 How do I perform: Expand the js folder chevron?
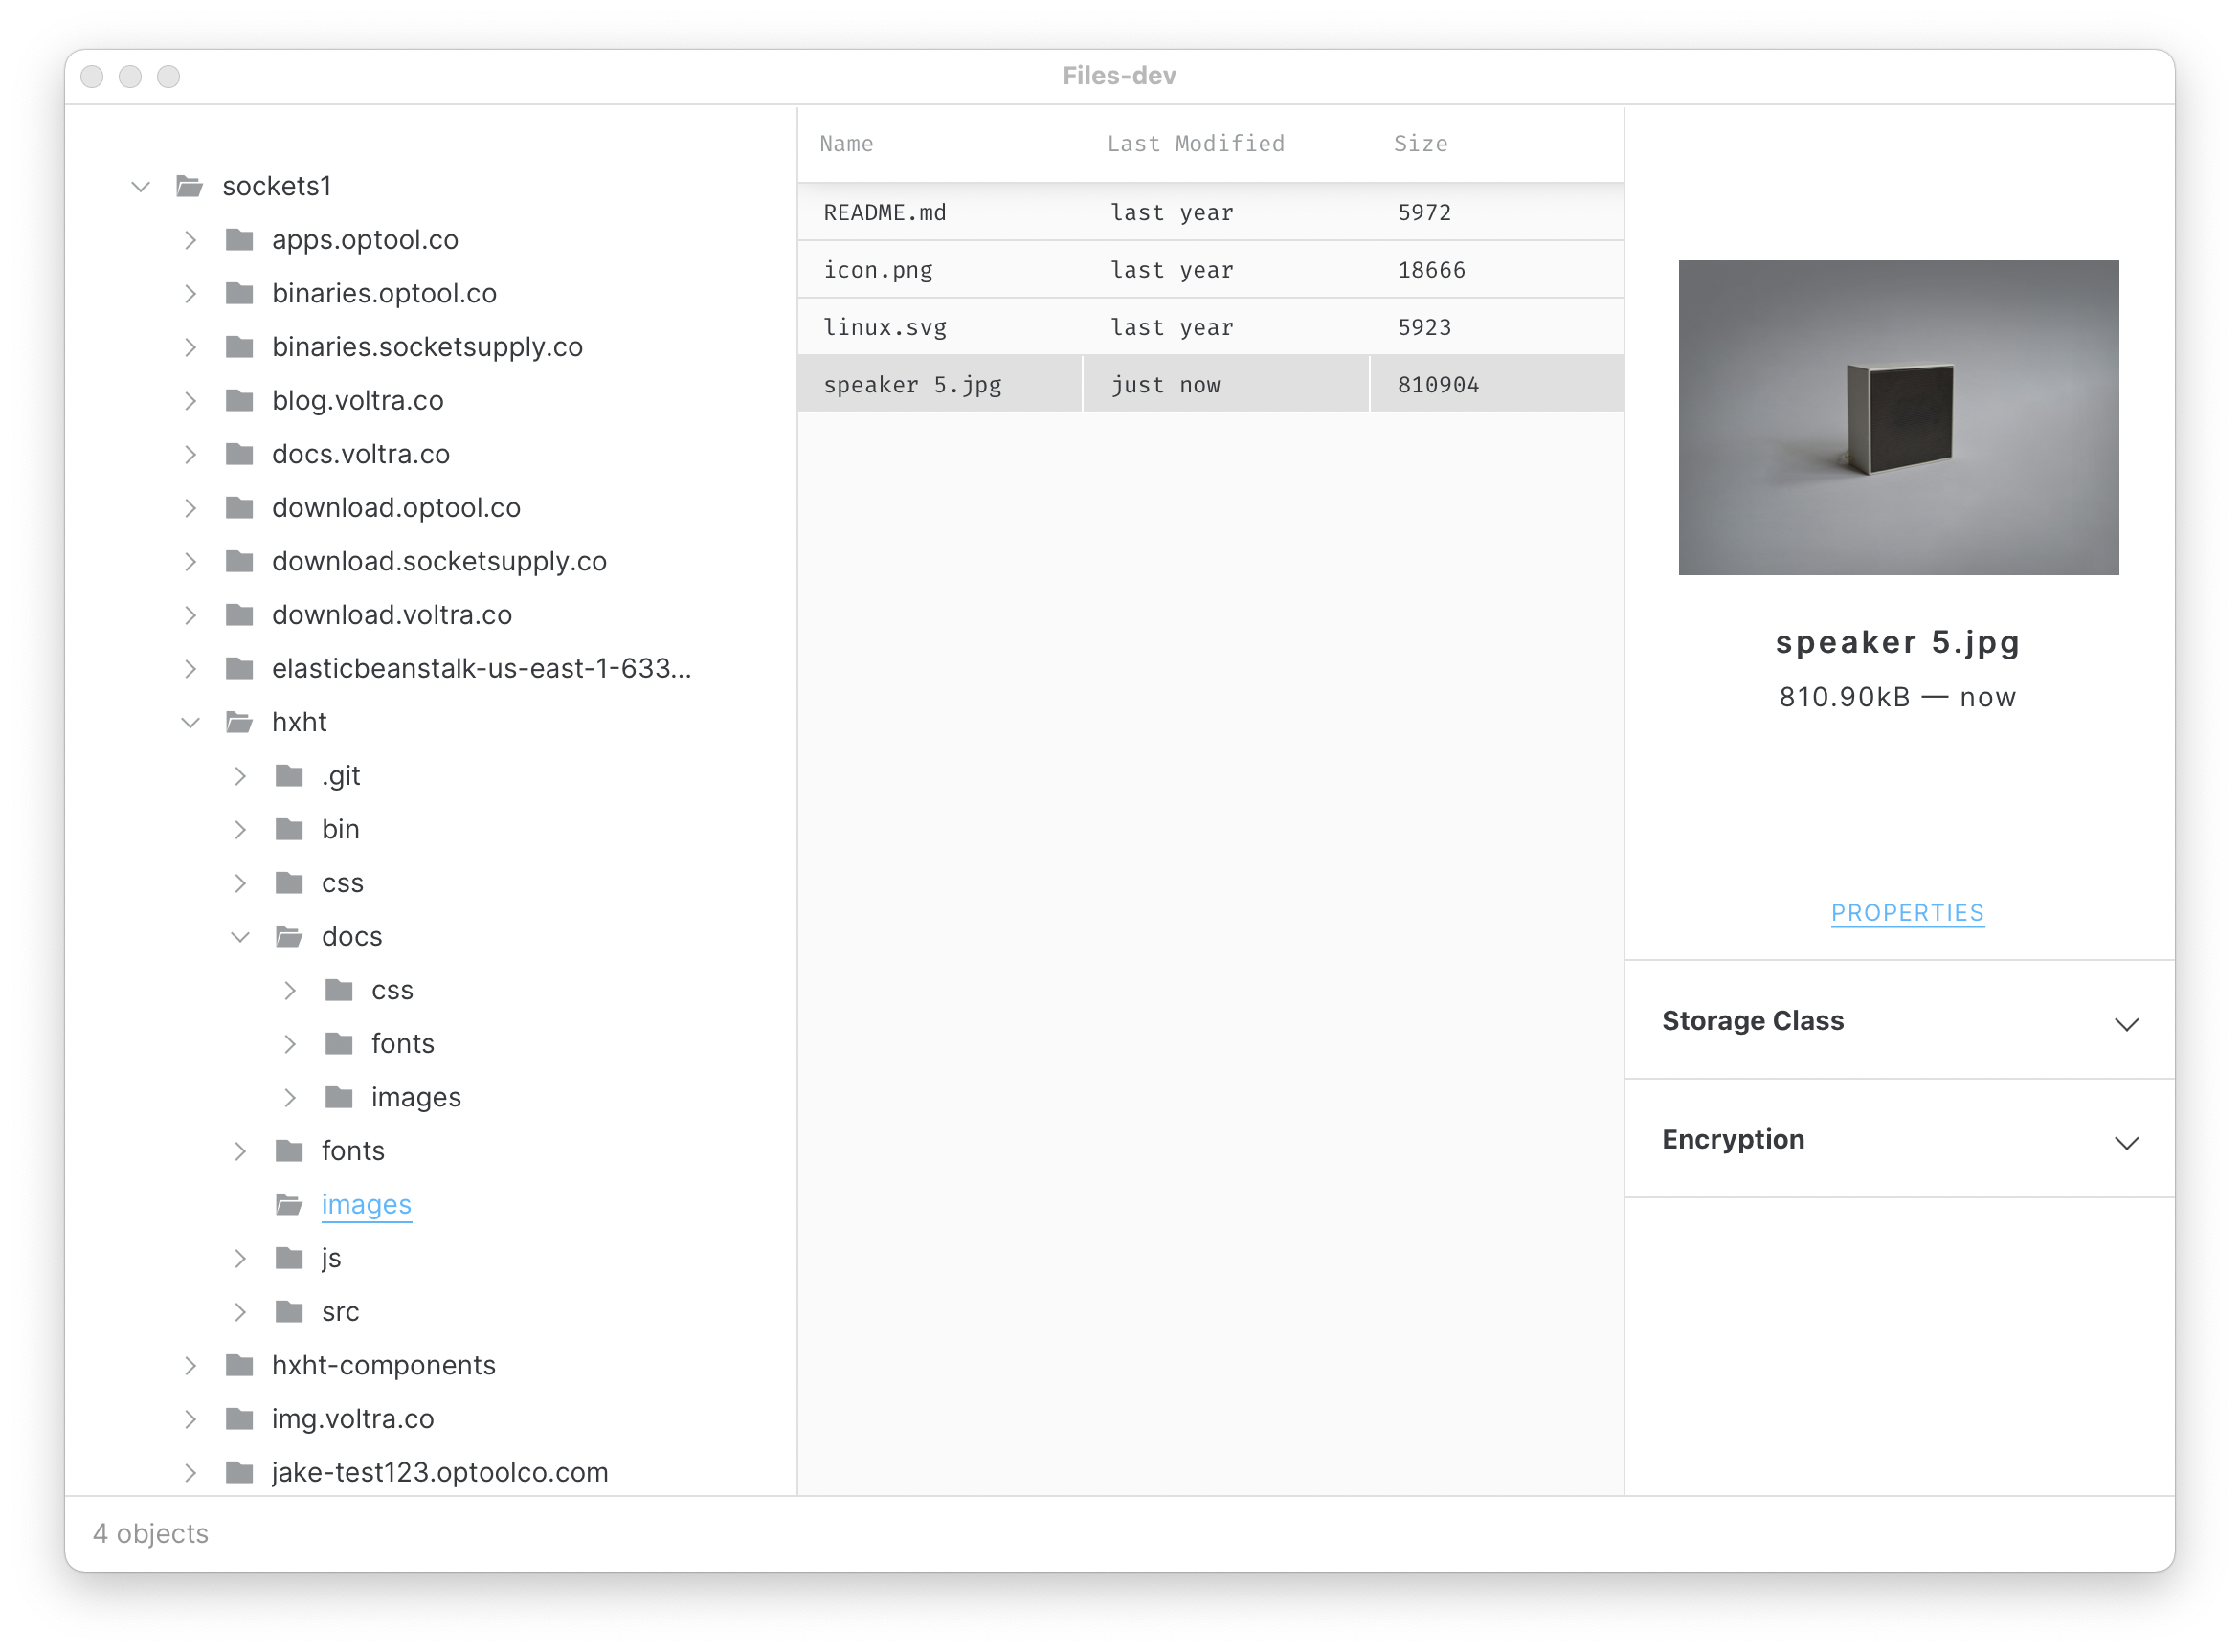[241, 1258]
